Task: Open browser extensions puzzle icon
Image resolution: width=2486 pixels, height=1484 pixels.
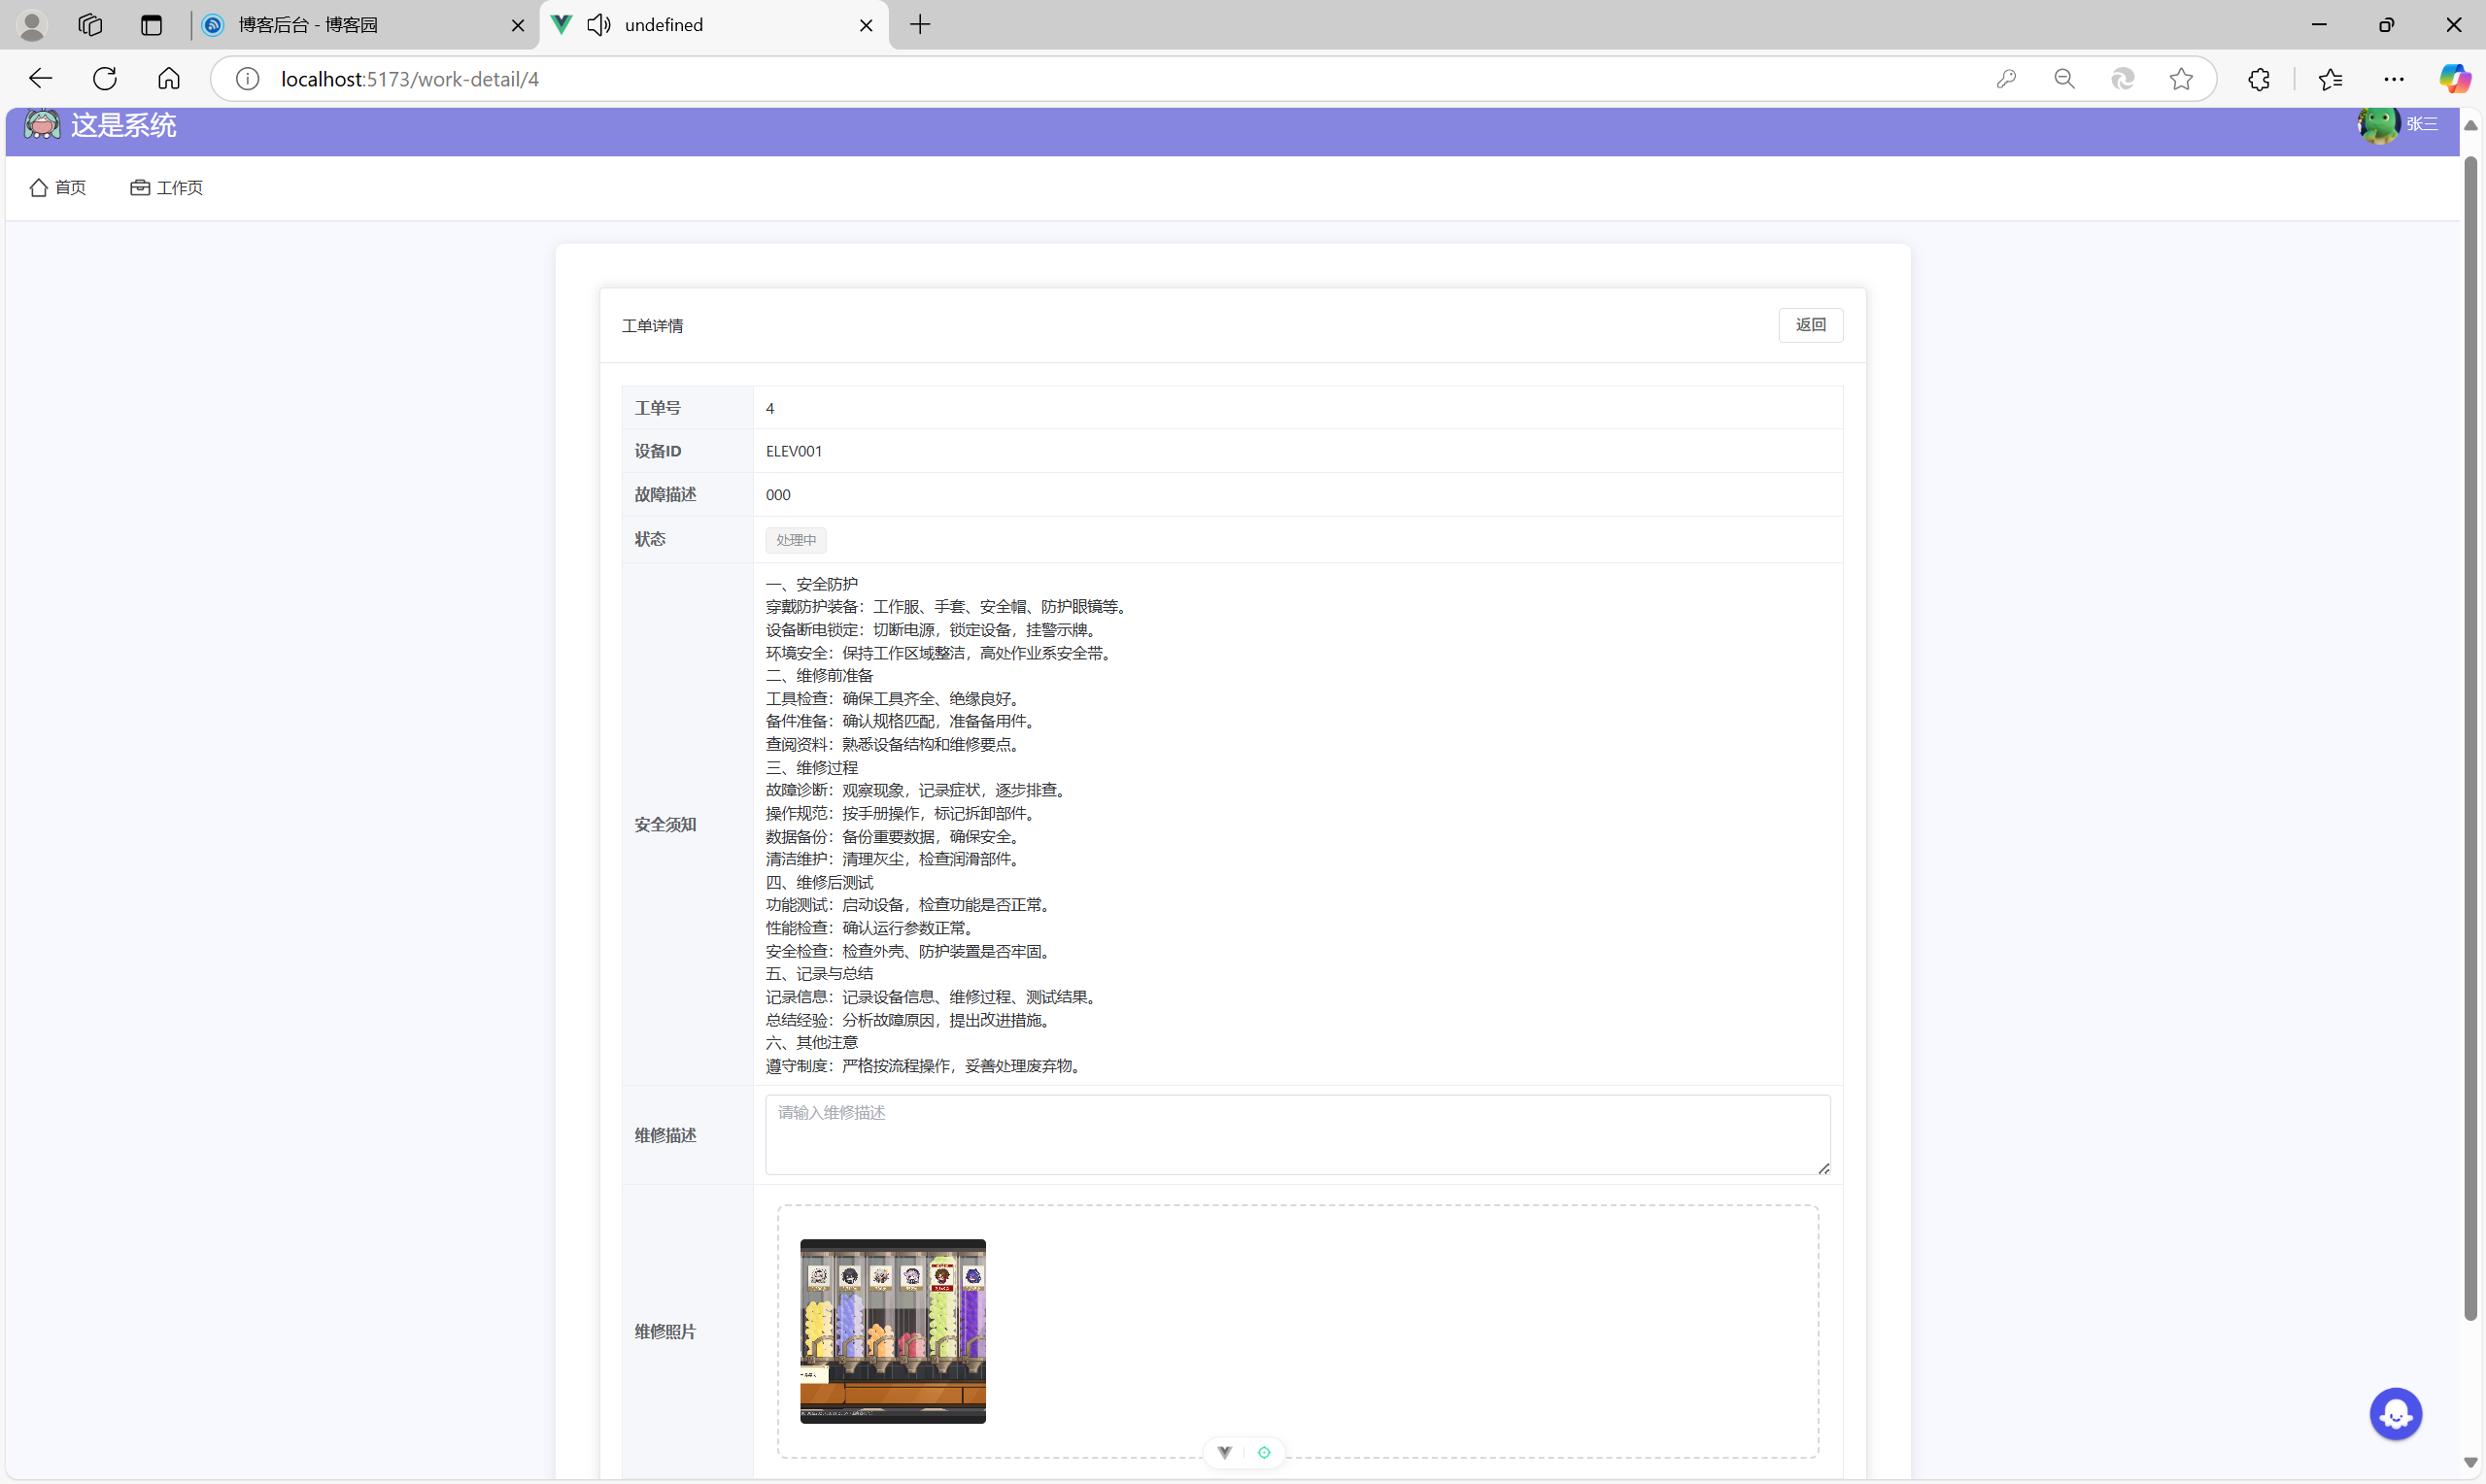Action: pos(2258,79)
